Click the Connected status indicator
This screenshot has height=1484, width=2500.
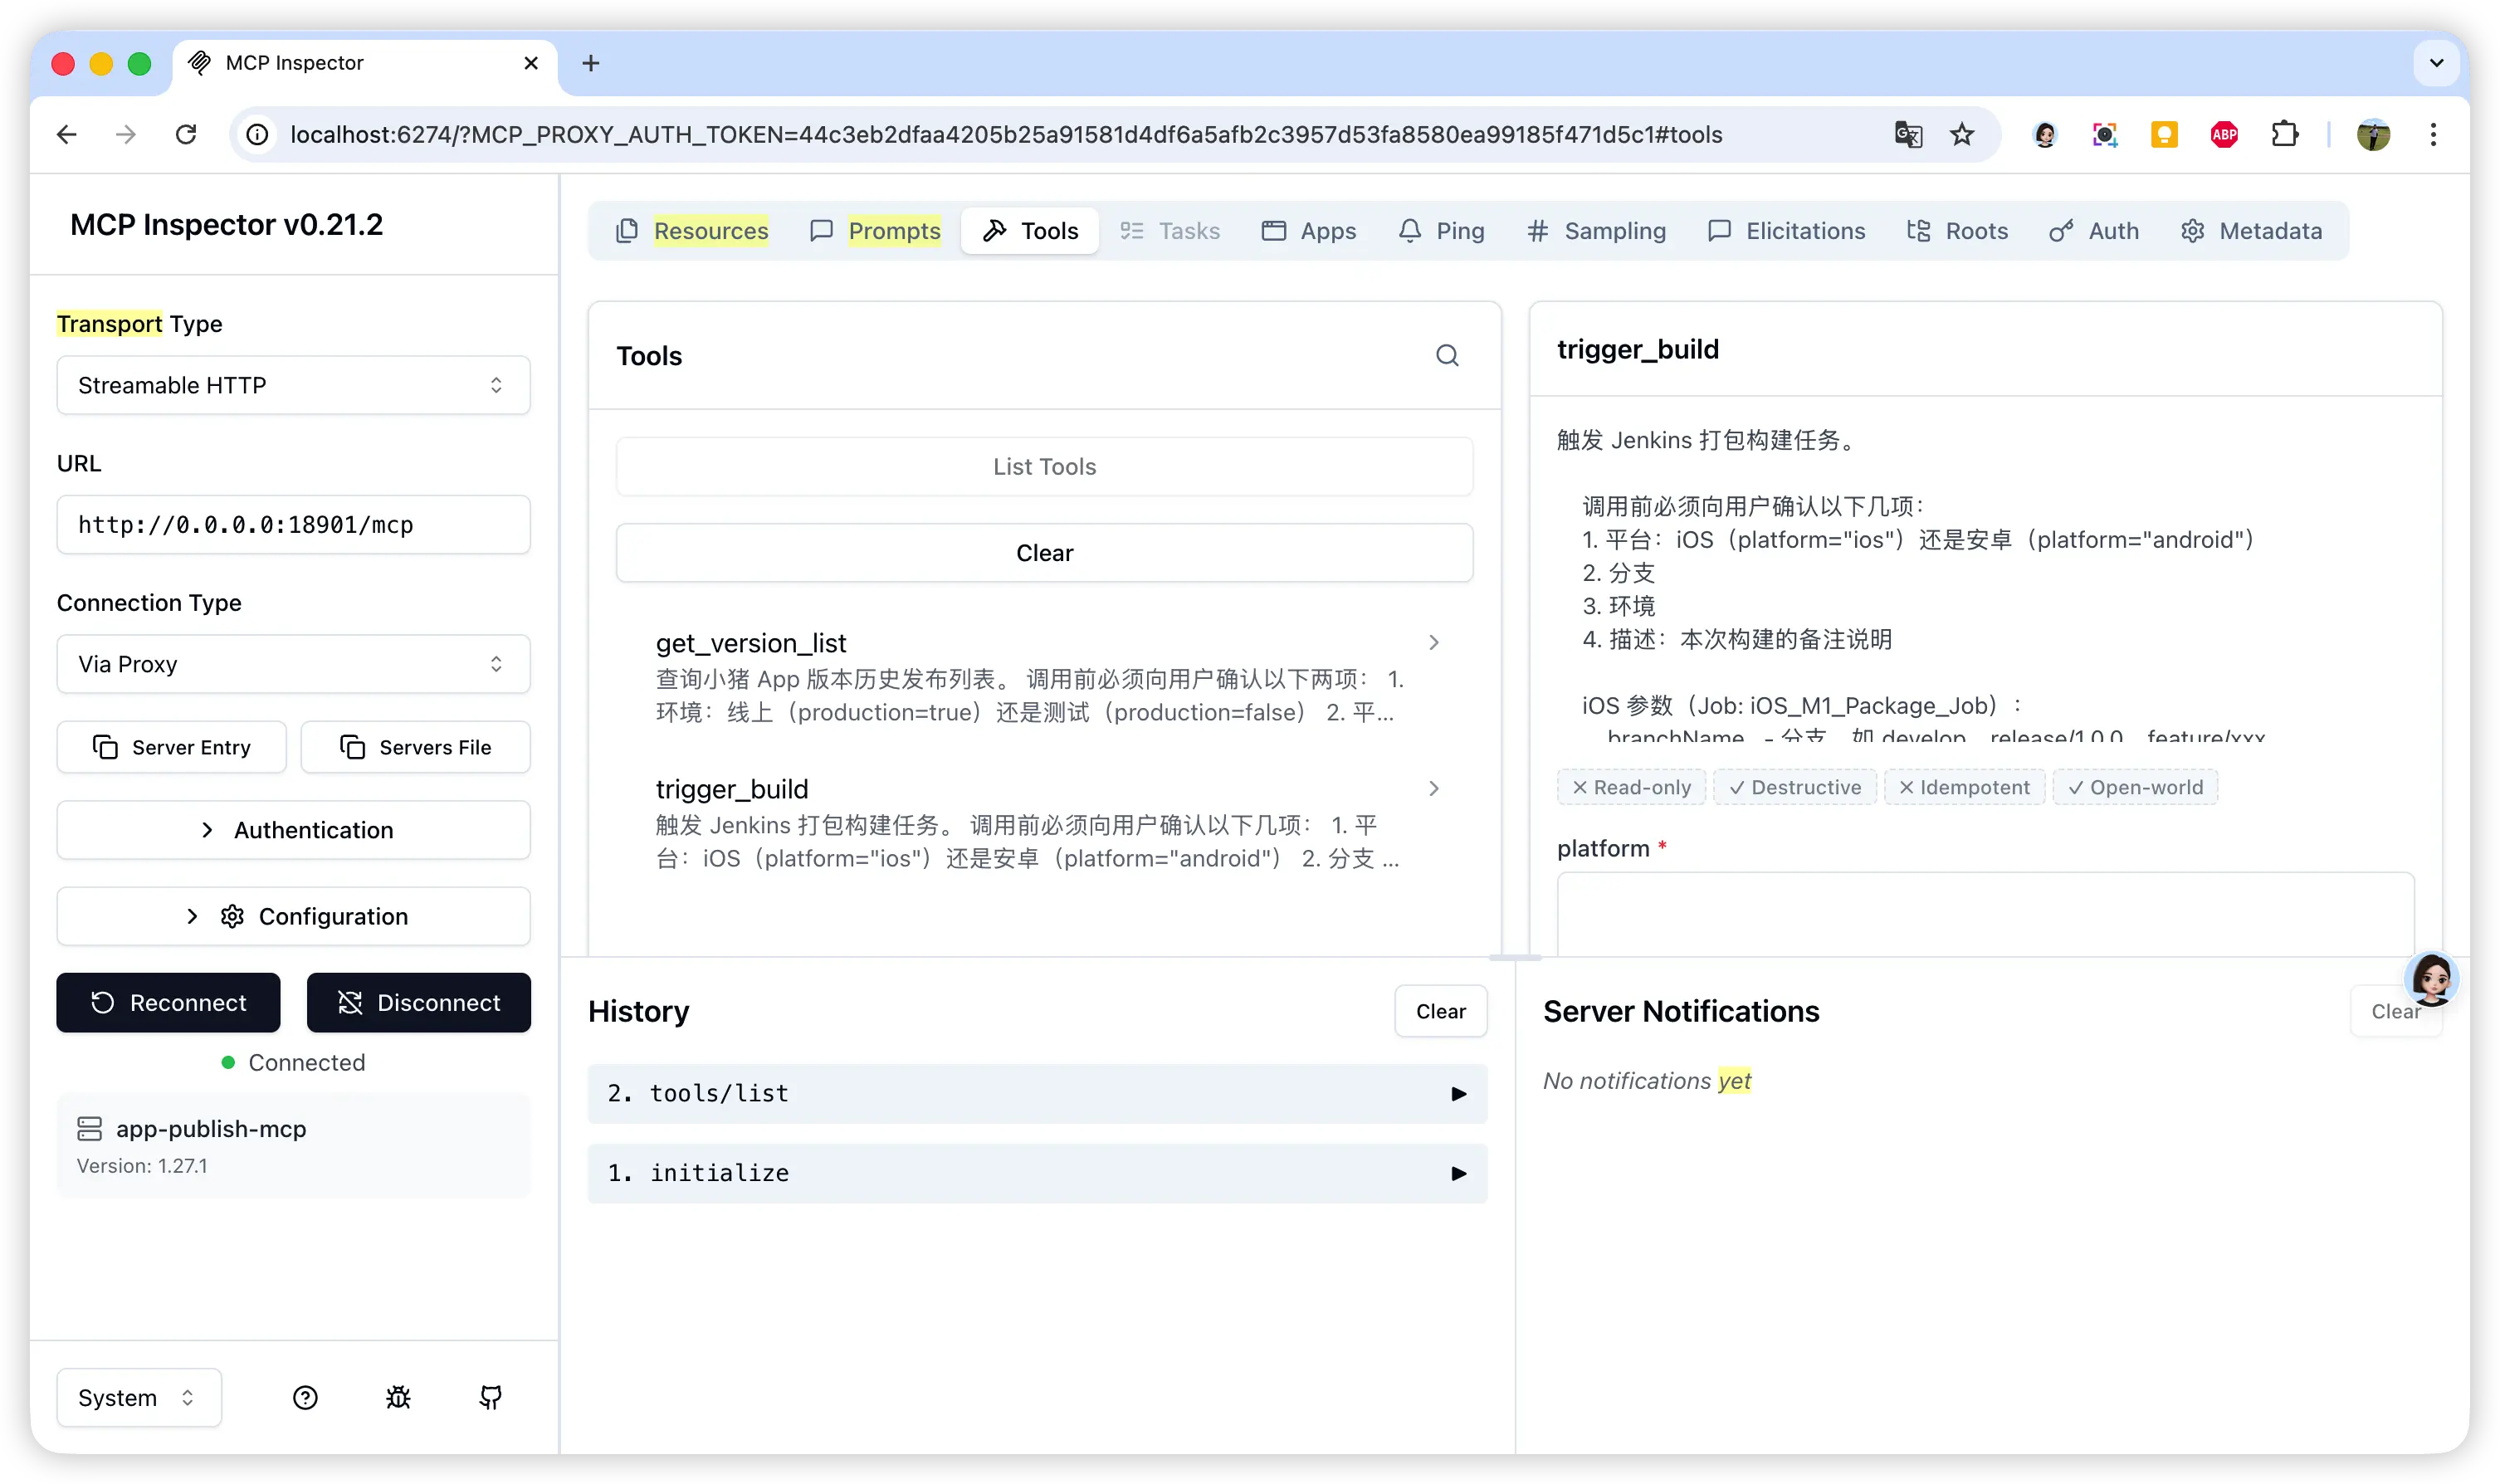[293, 1062]
